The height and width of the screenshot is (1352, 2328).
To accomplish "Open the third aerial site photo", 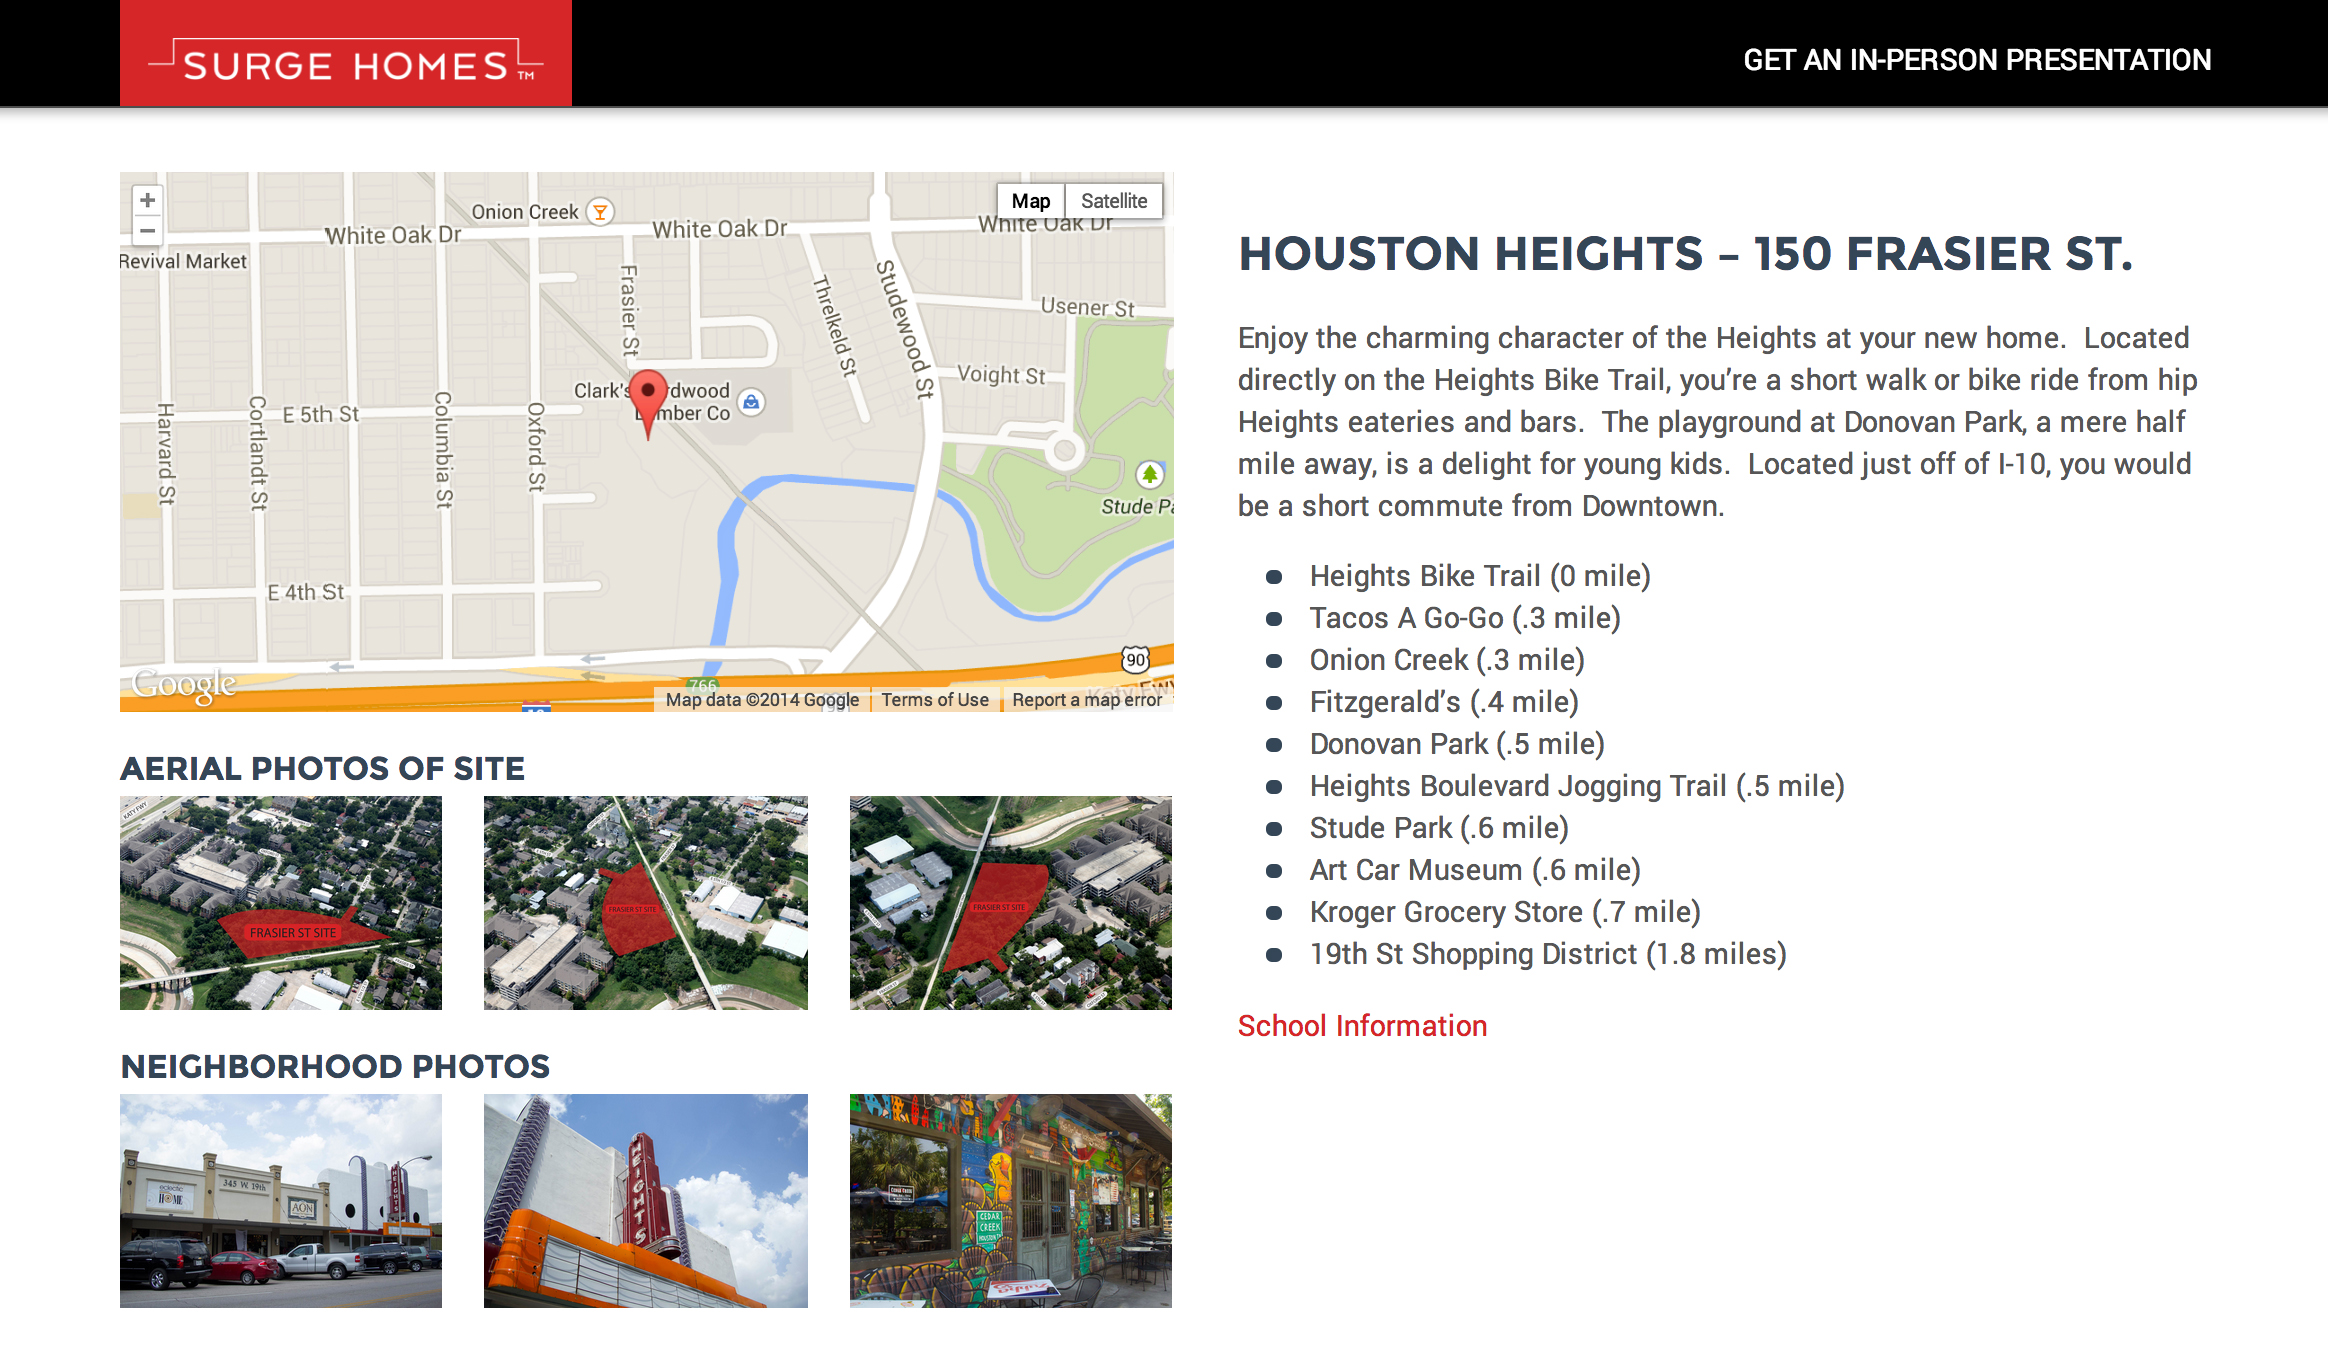I will point(1010,903).
